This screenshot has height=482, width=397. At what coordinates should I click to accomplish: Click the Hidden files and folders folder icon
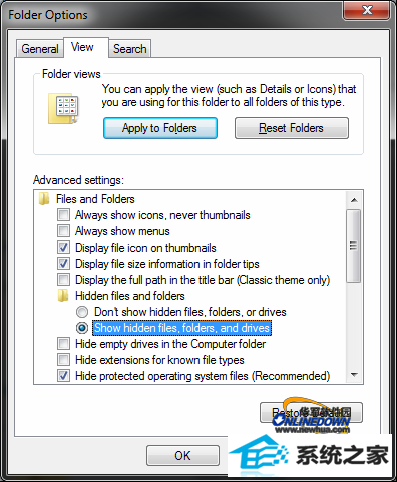(x=63, y=296)
